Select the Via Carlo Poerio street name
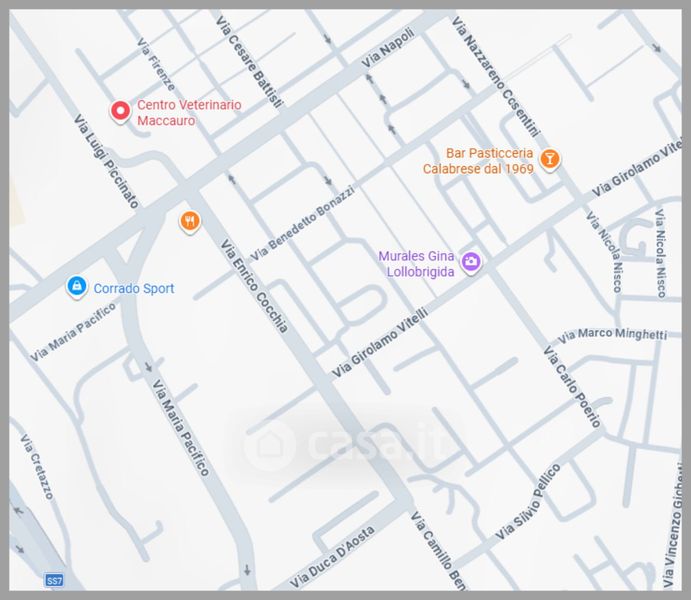691x600 pixels. 571,387
